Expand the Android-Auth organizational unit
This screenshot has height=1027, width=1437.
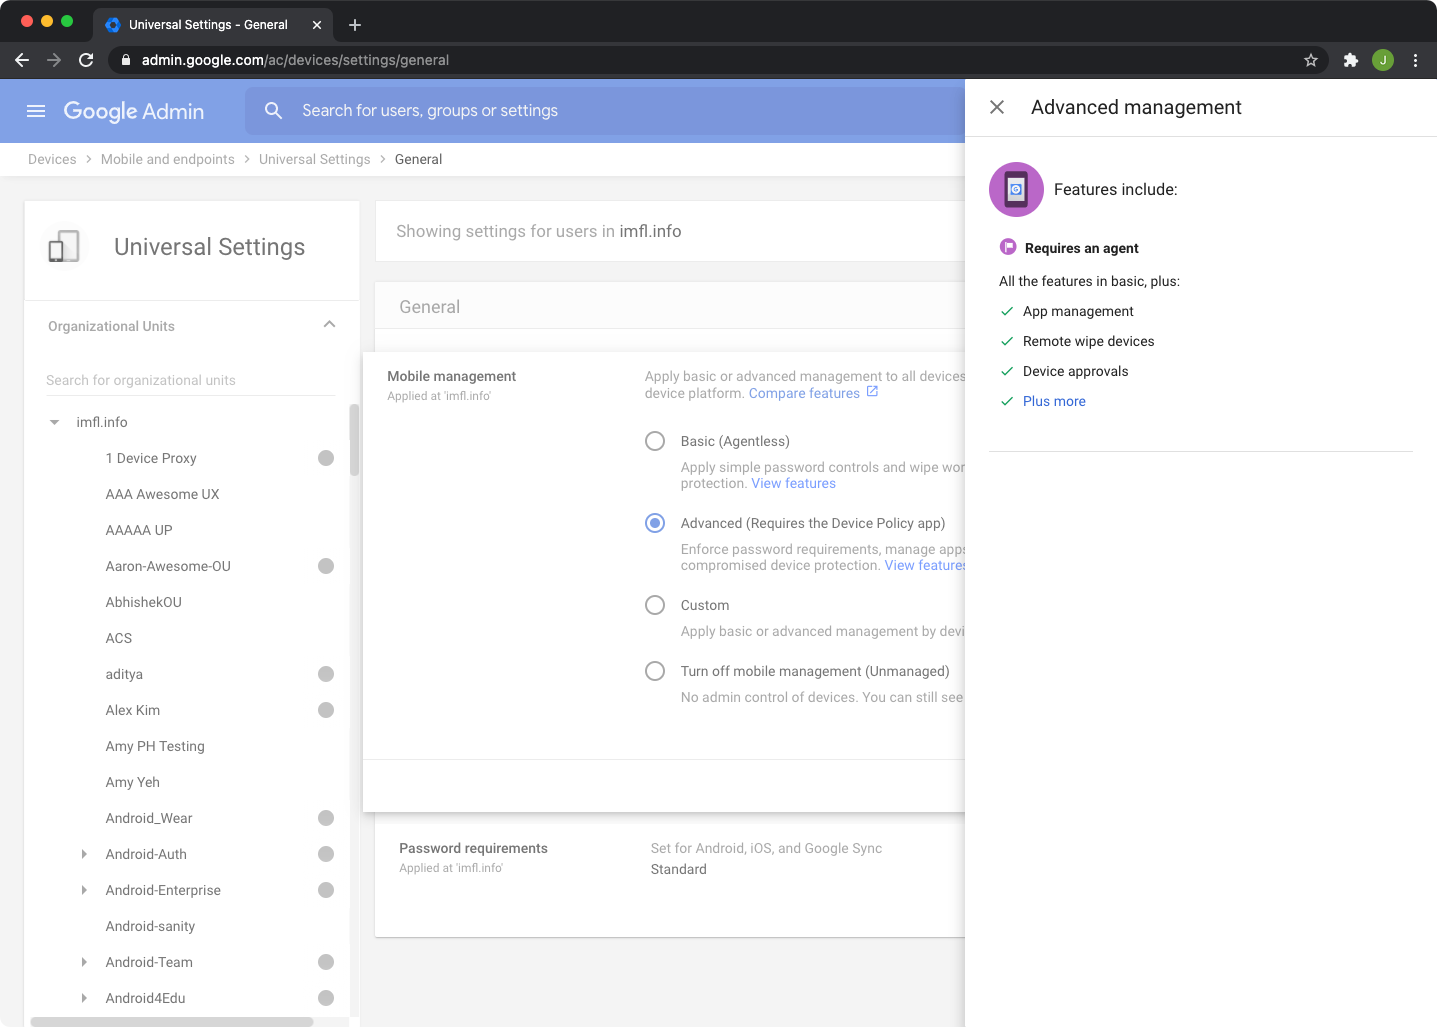pyautogui.click(x=84, y=854)
